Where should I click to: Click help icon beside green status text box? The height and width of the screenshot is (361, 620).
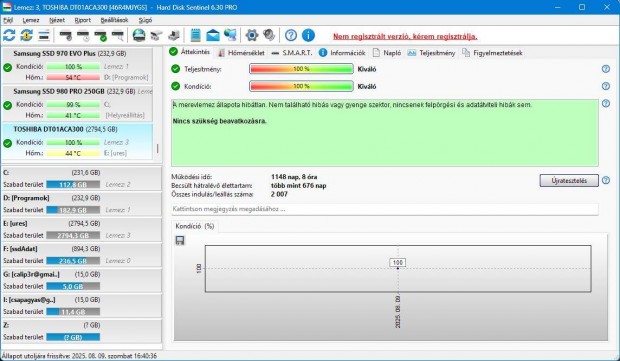coord(606,104)
